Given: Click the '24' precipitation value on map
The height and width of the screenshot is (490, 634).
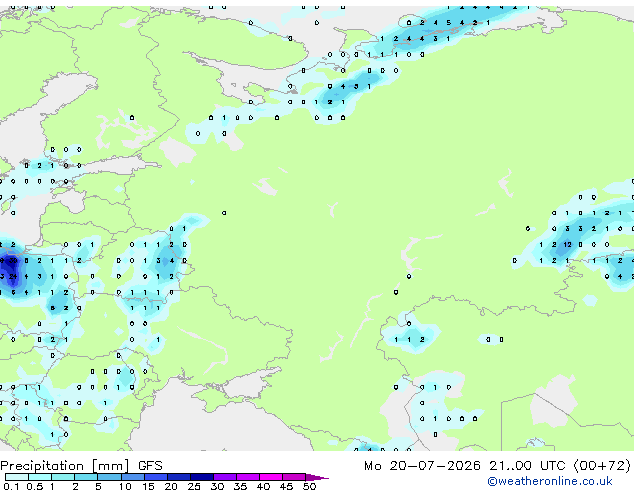Looking at the screenshot, I should [13, 277].
